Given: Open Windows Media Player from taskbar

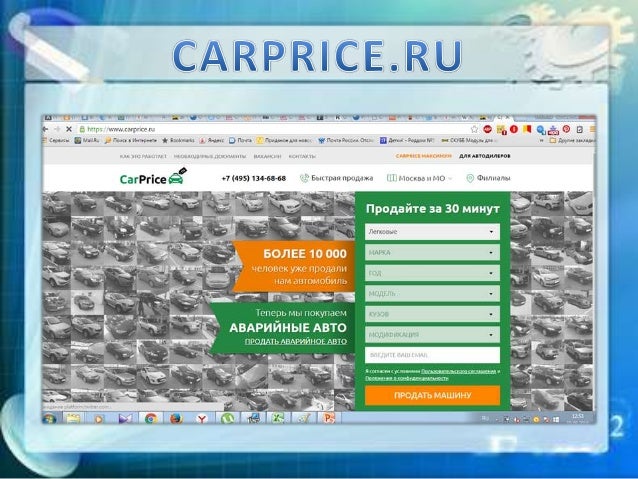Looking at the screenshot, I should pyautogui.click(x=98, y=418).
